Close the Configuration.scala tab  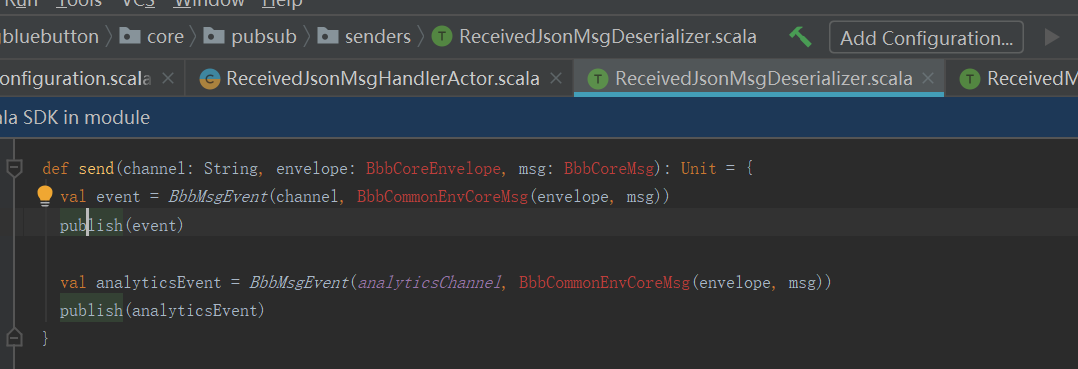[168, 78]
